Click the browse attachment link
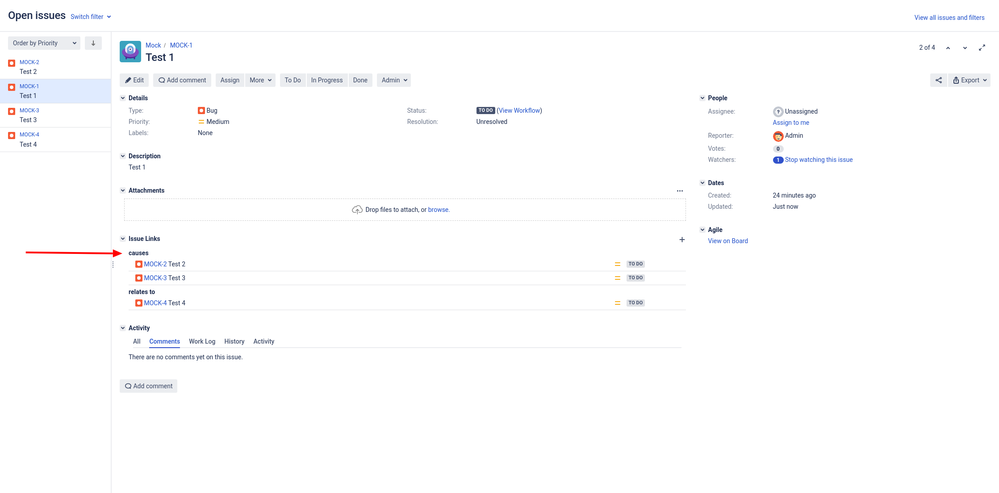 [x=438, y=210]
